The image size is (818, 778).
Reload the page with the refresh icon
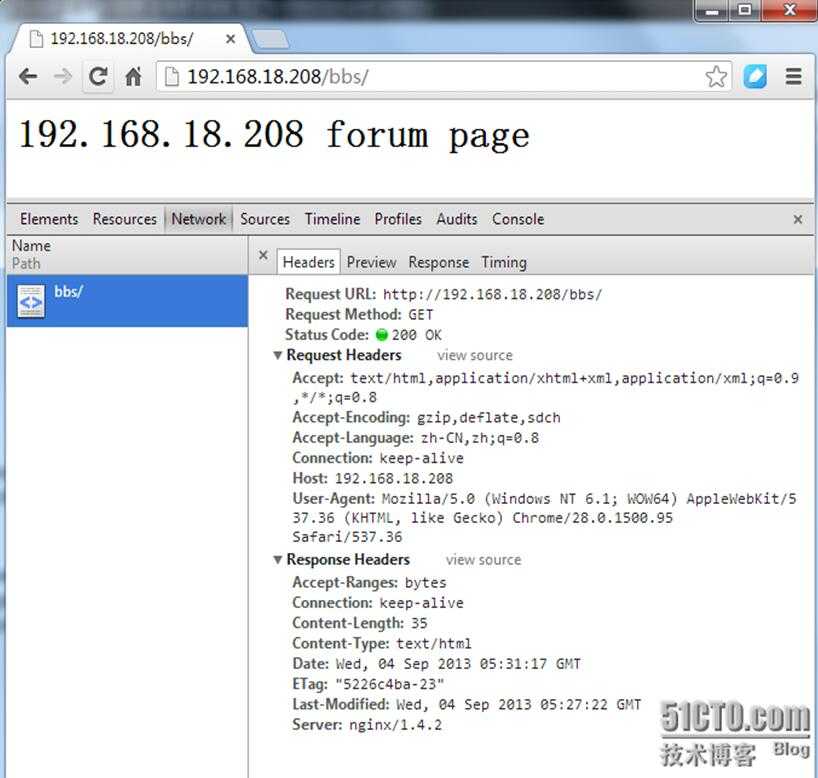[98, 77]
